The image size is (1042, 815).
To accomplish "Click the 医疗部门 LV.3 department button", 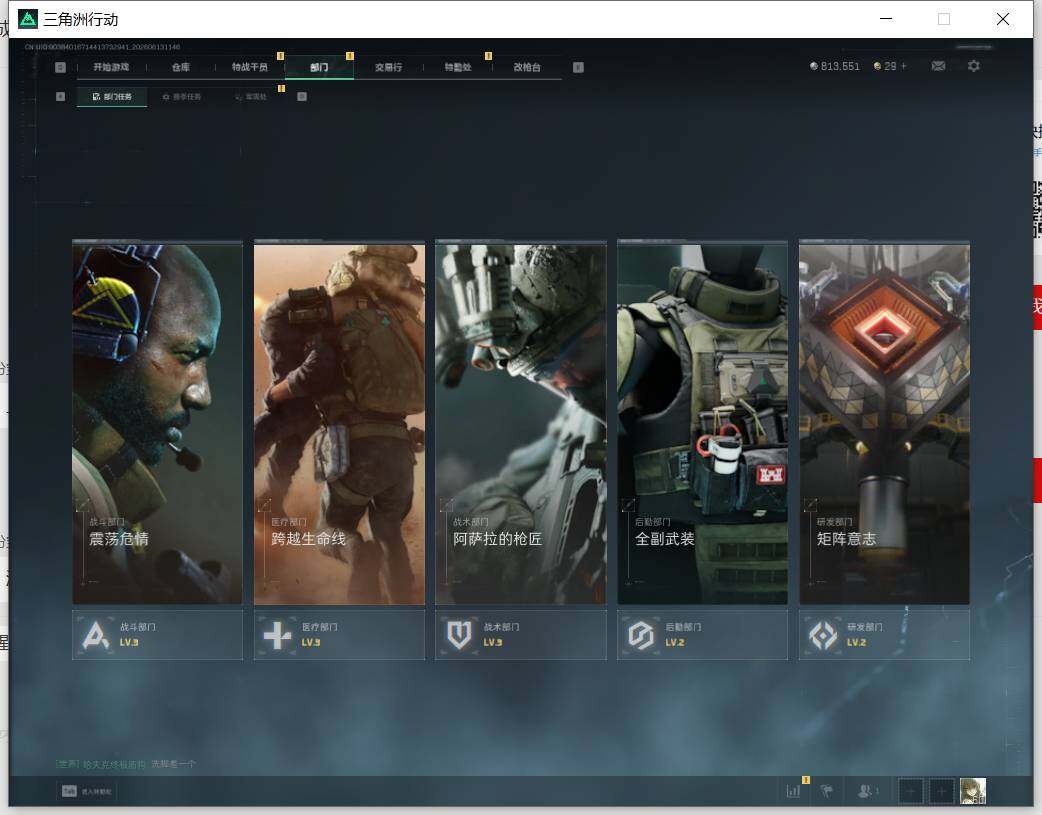I will click(340, 635).
